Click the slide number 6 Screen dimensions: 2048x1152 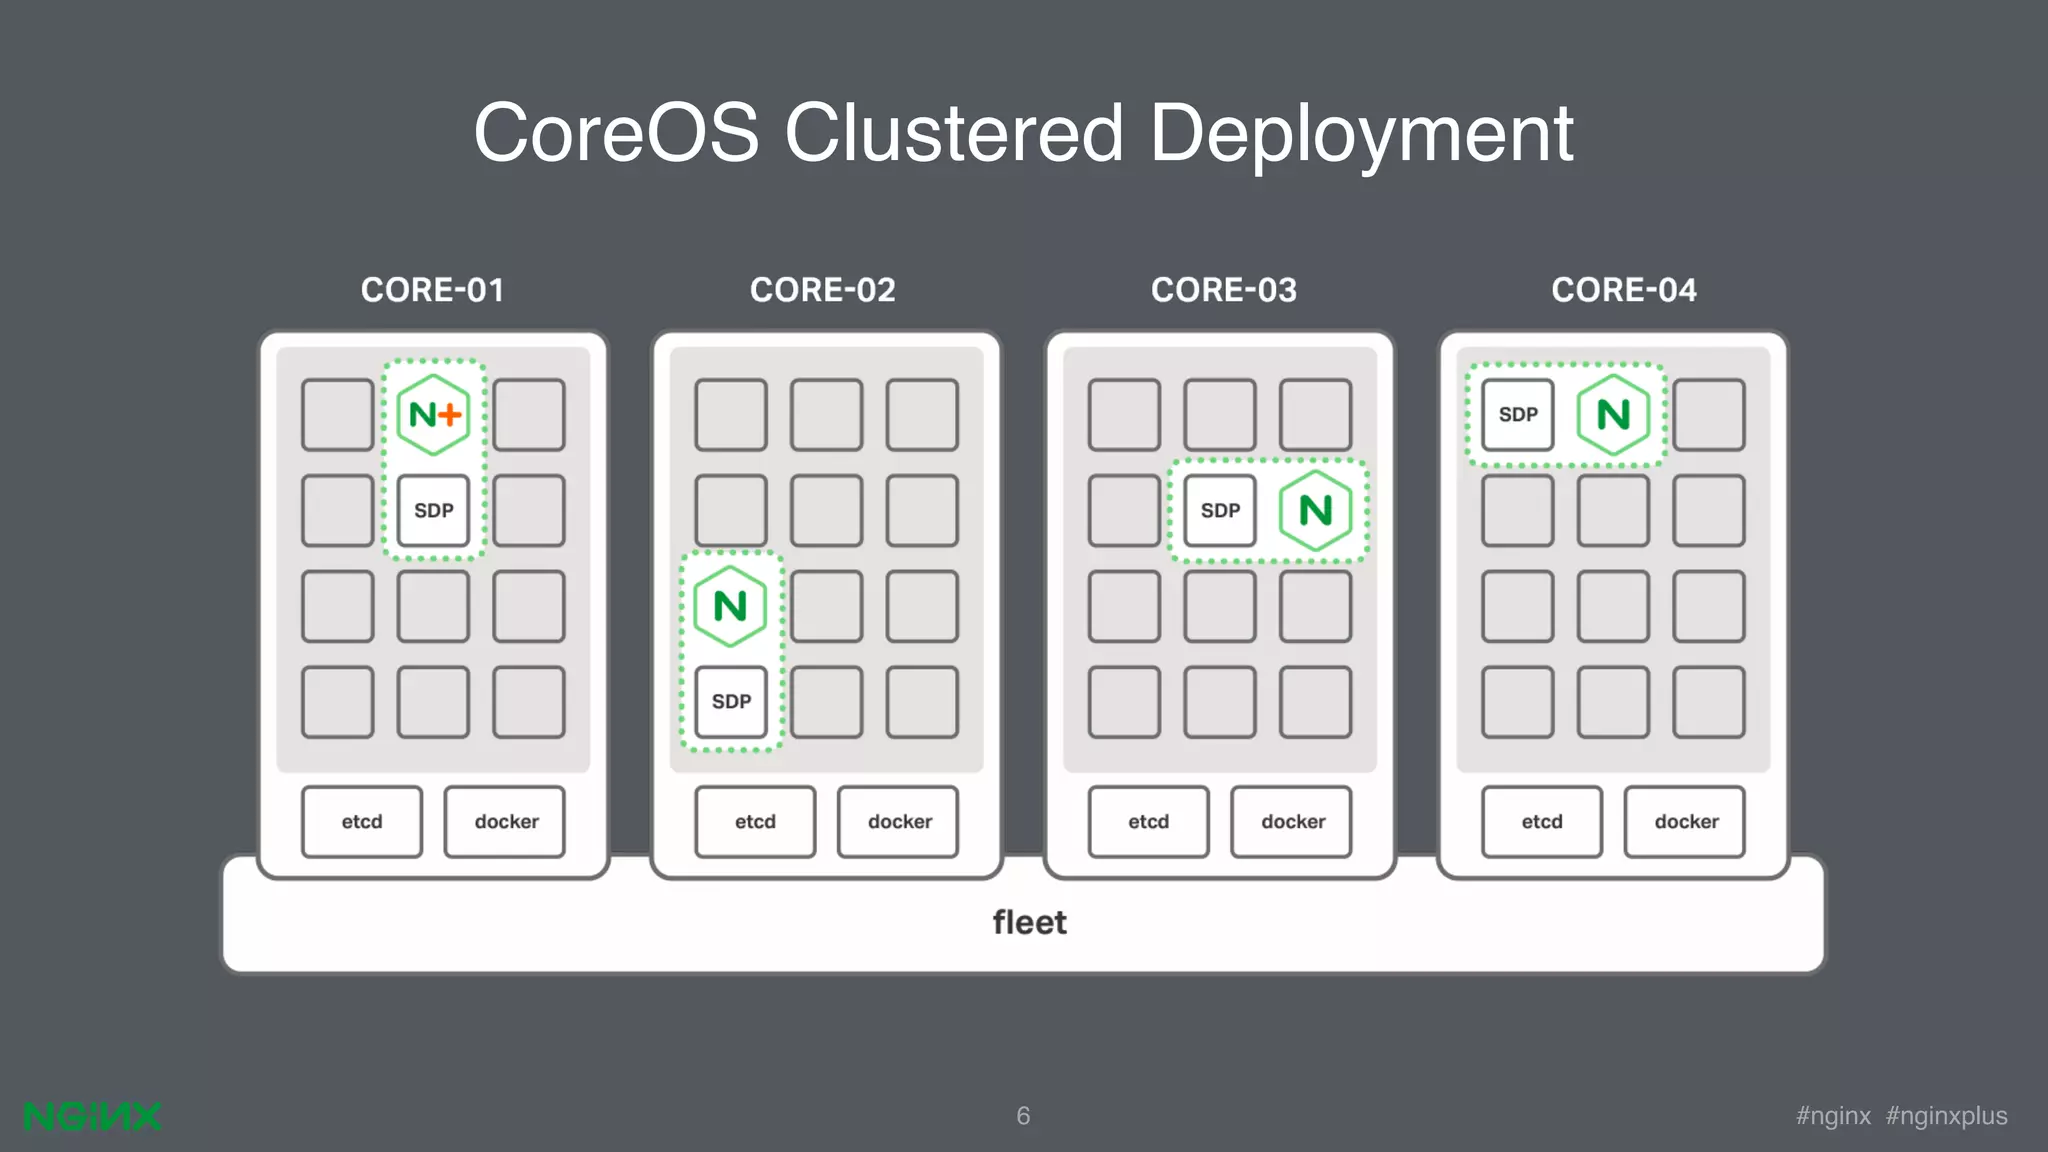point(1023,1116)
